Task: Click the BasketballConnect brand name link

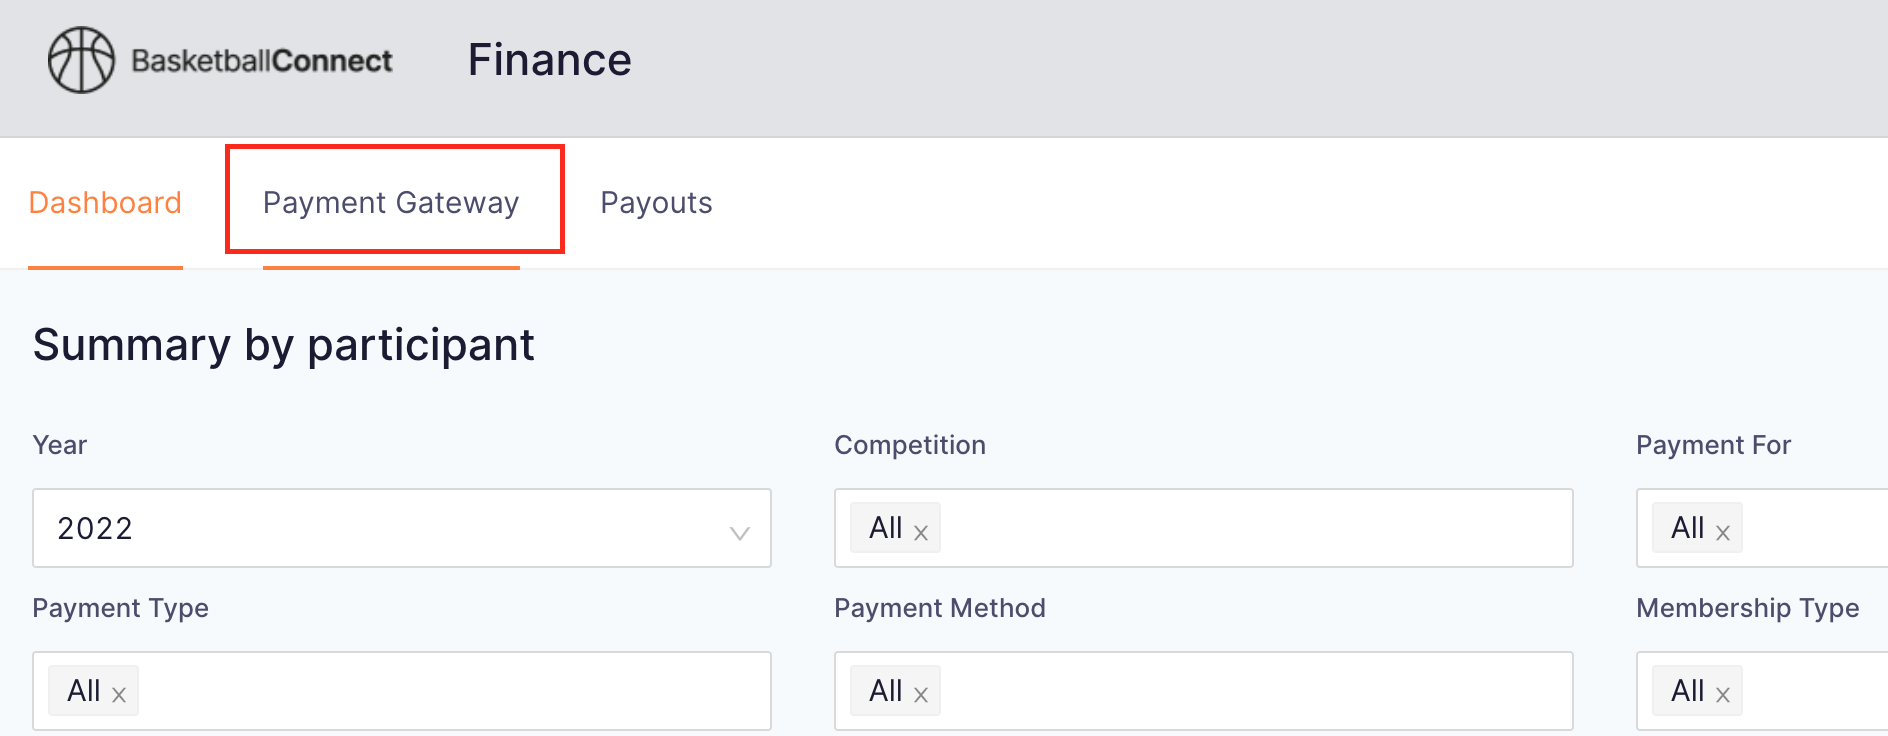Action: point(262,61)
